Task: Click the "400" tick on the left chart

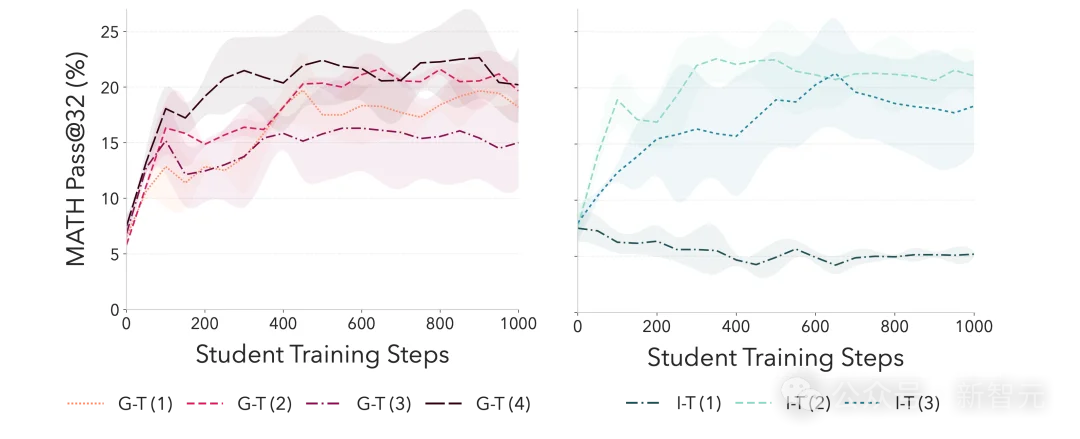Action: click(x=283, y=324)
